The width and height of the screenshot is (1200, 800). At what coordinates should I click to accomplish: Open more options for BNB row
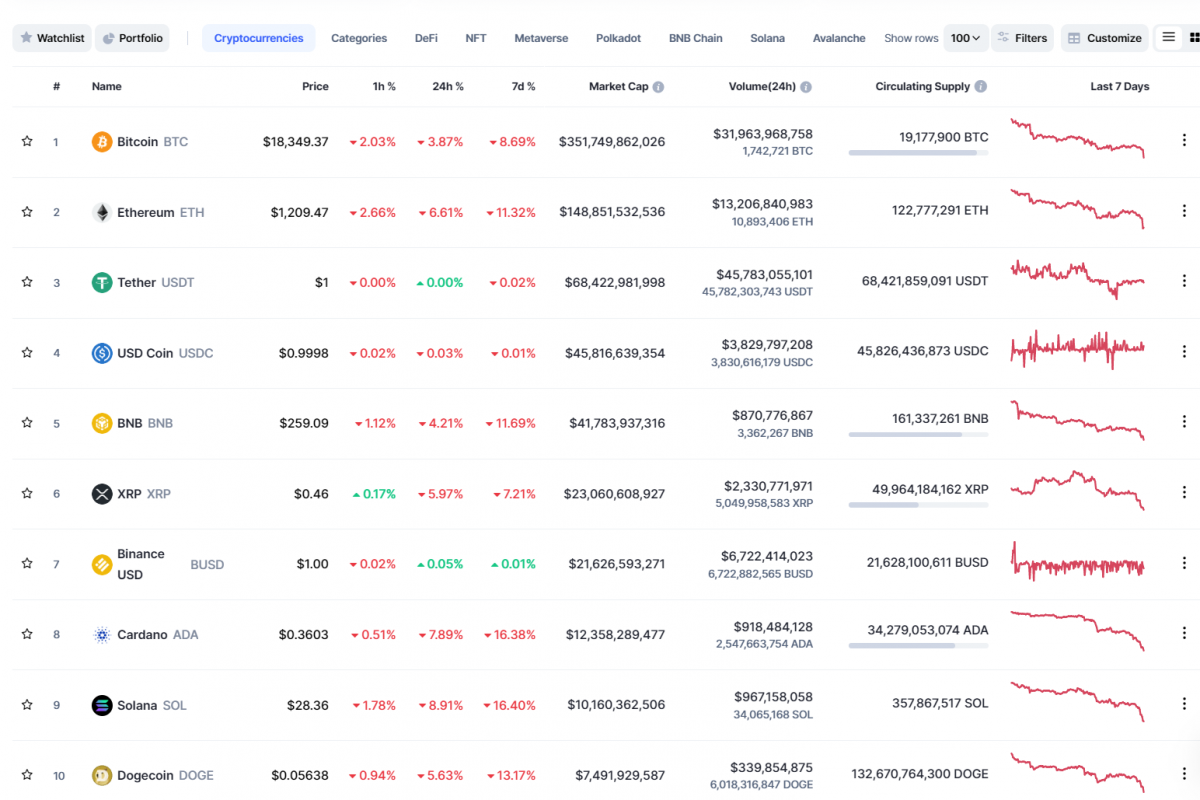[x=1184, y=422]
